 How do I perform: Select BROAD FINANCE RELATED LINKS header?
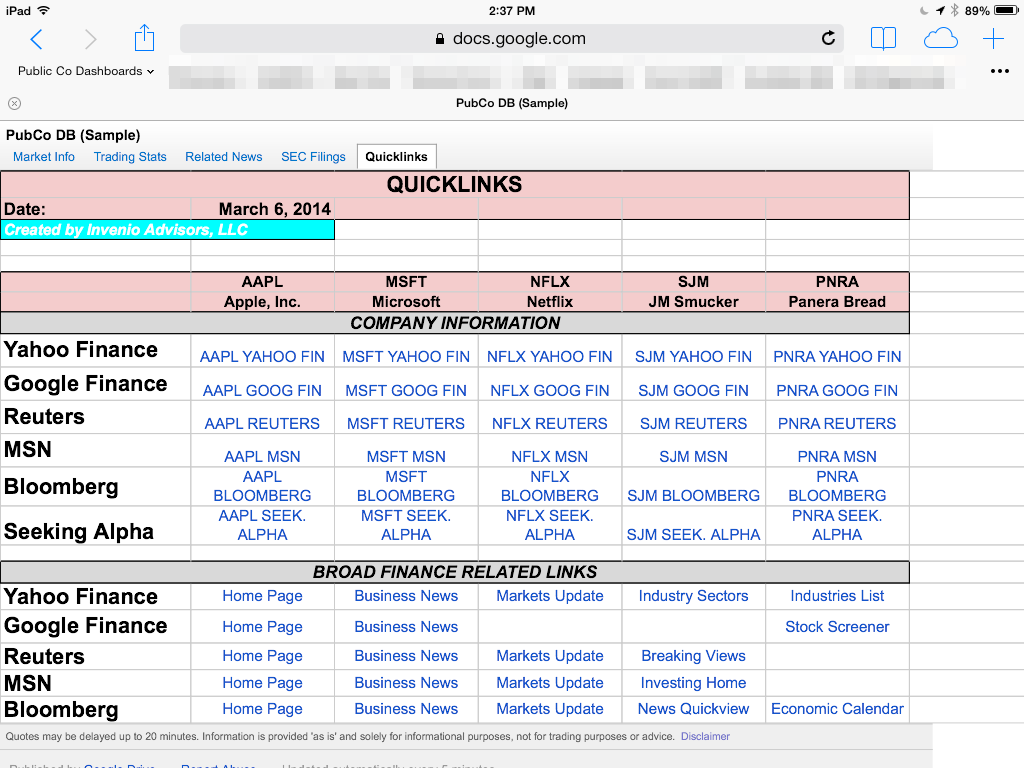tap(455, 572)
